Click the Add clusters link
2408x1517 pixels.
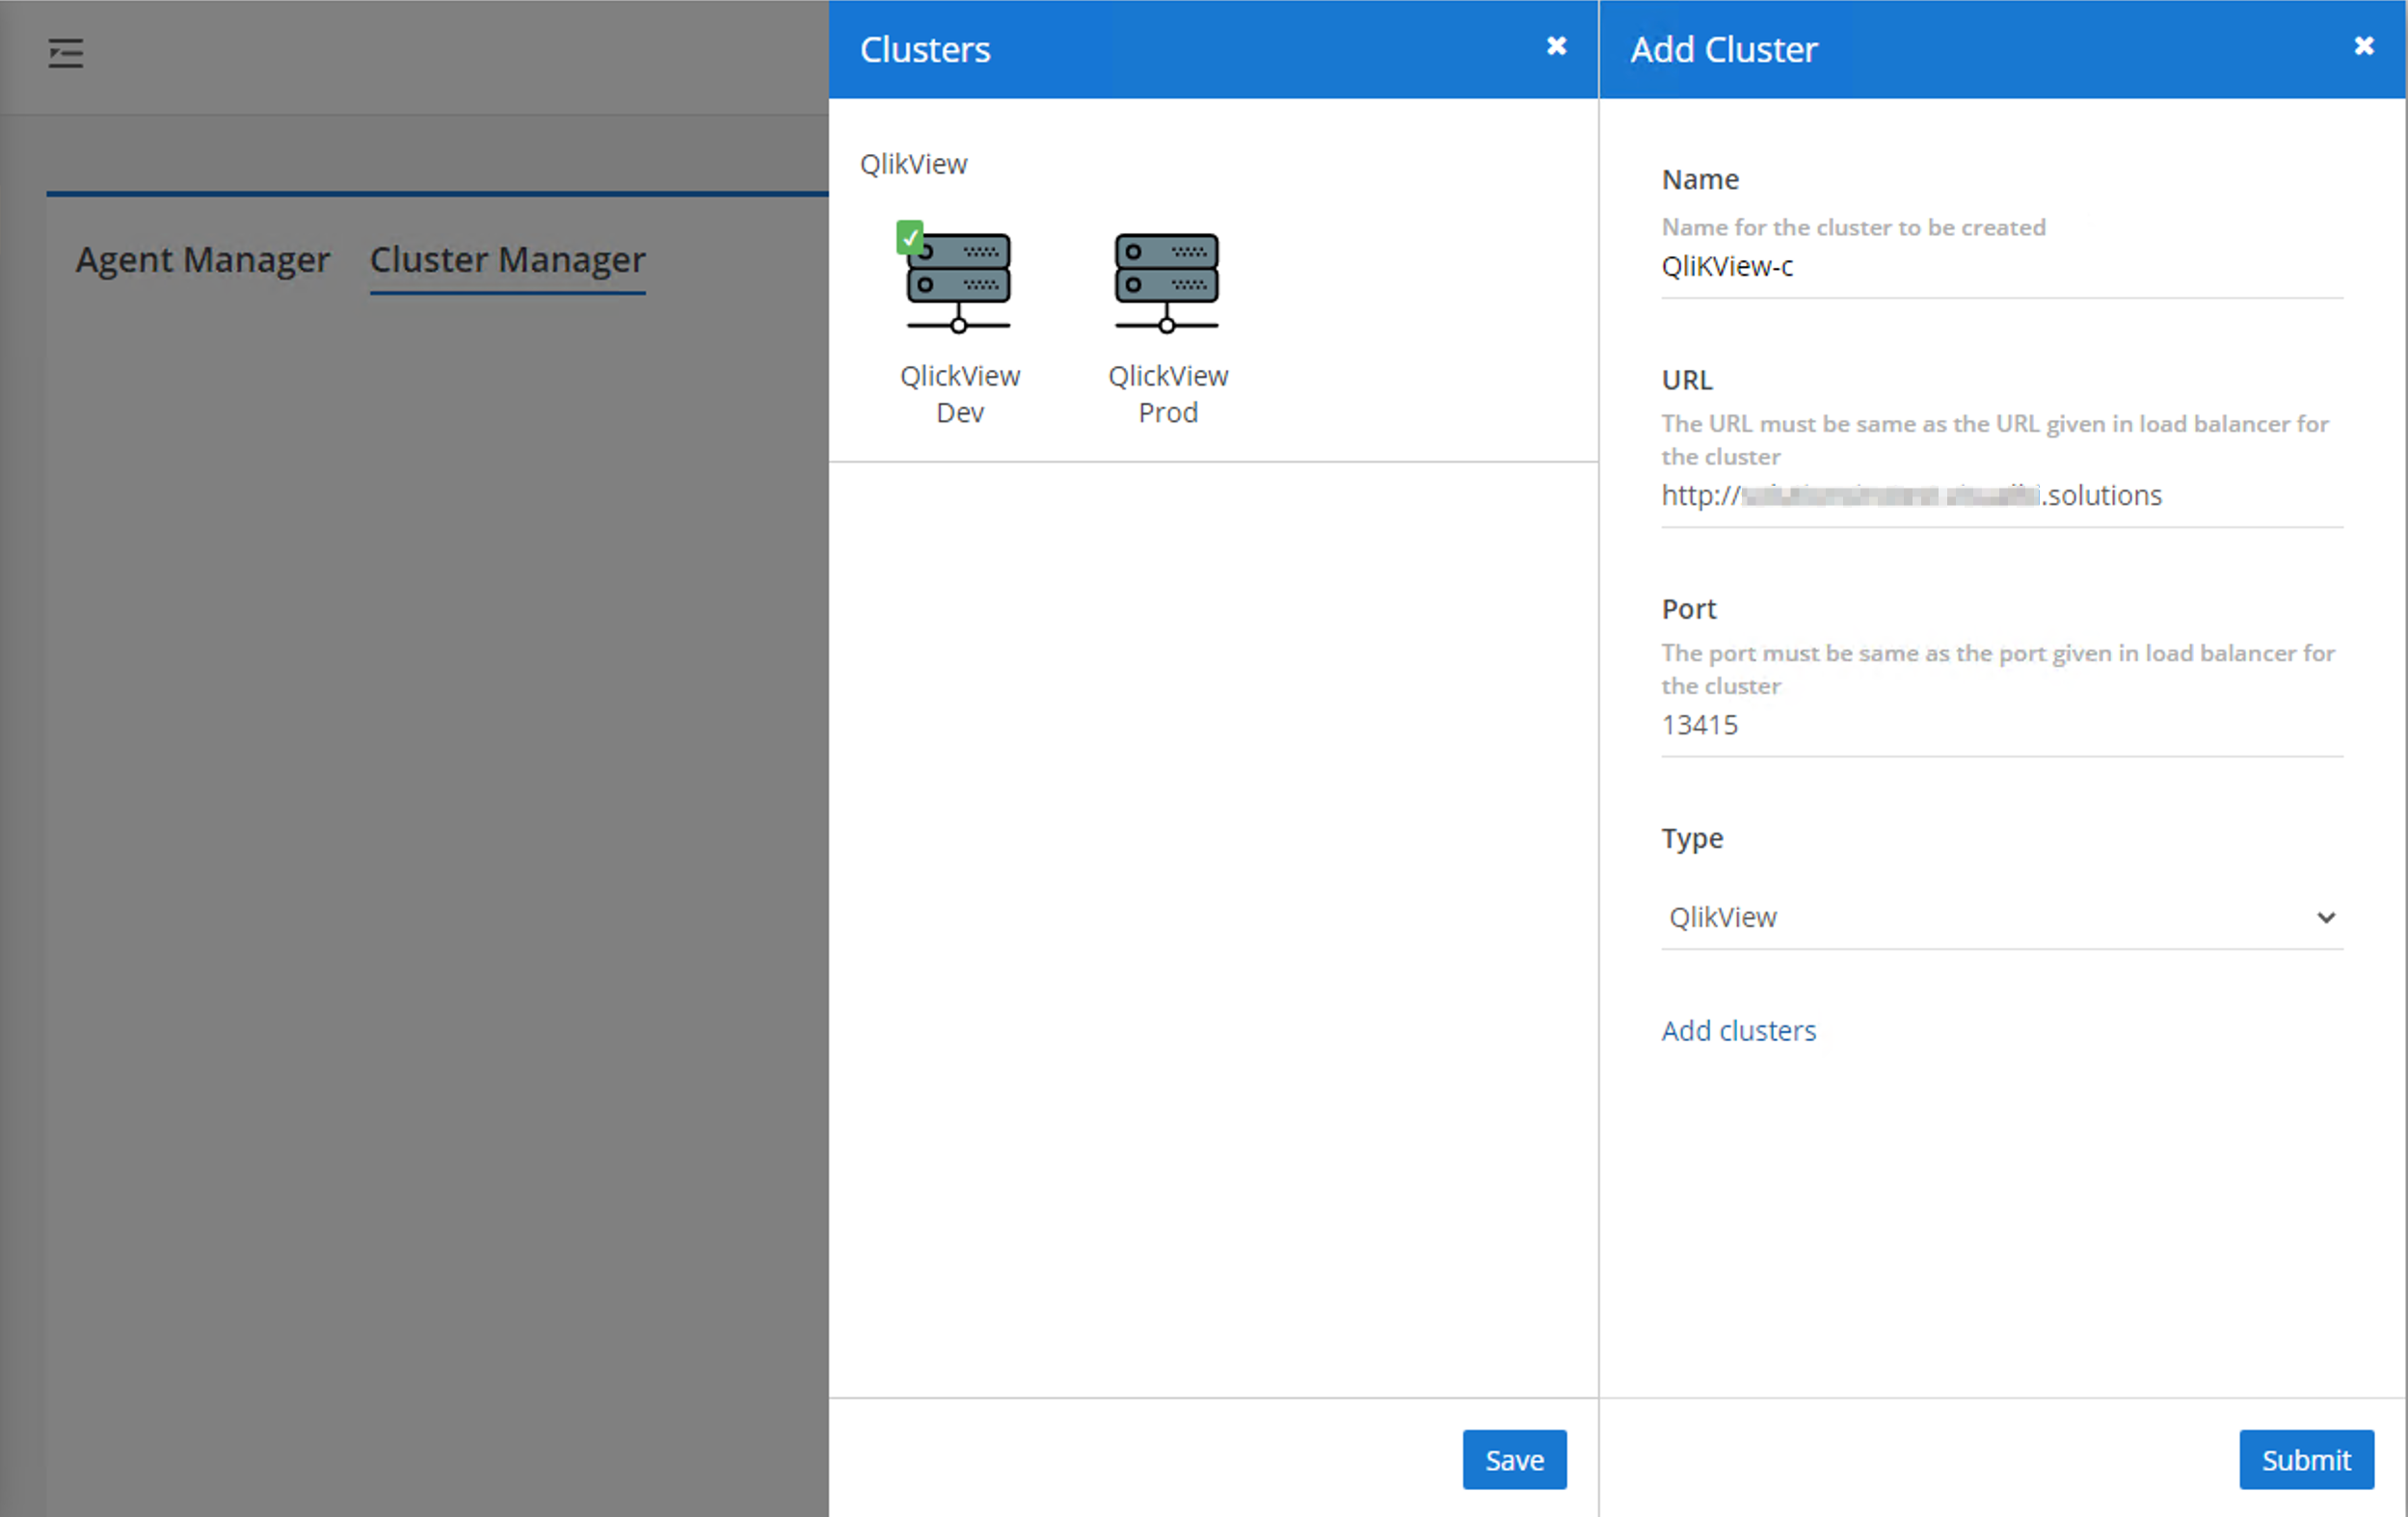(x=1738, y=1030)
